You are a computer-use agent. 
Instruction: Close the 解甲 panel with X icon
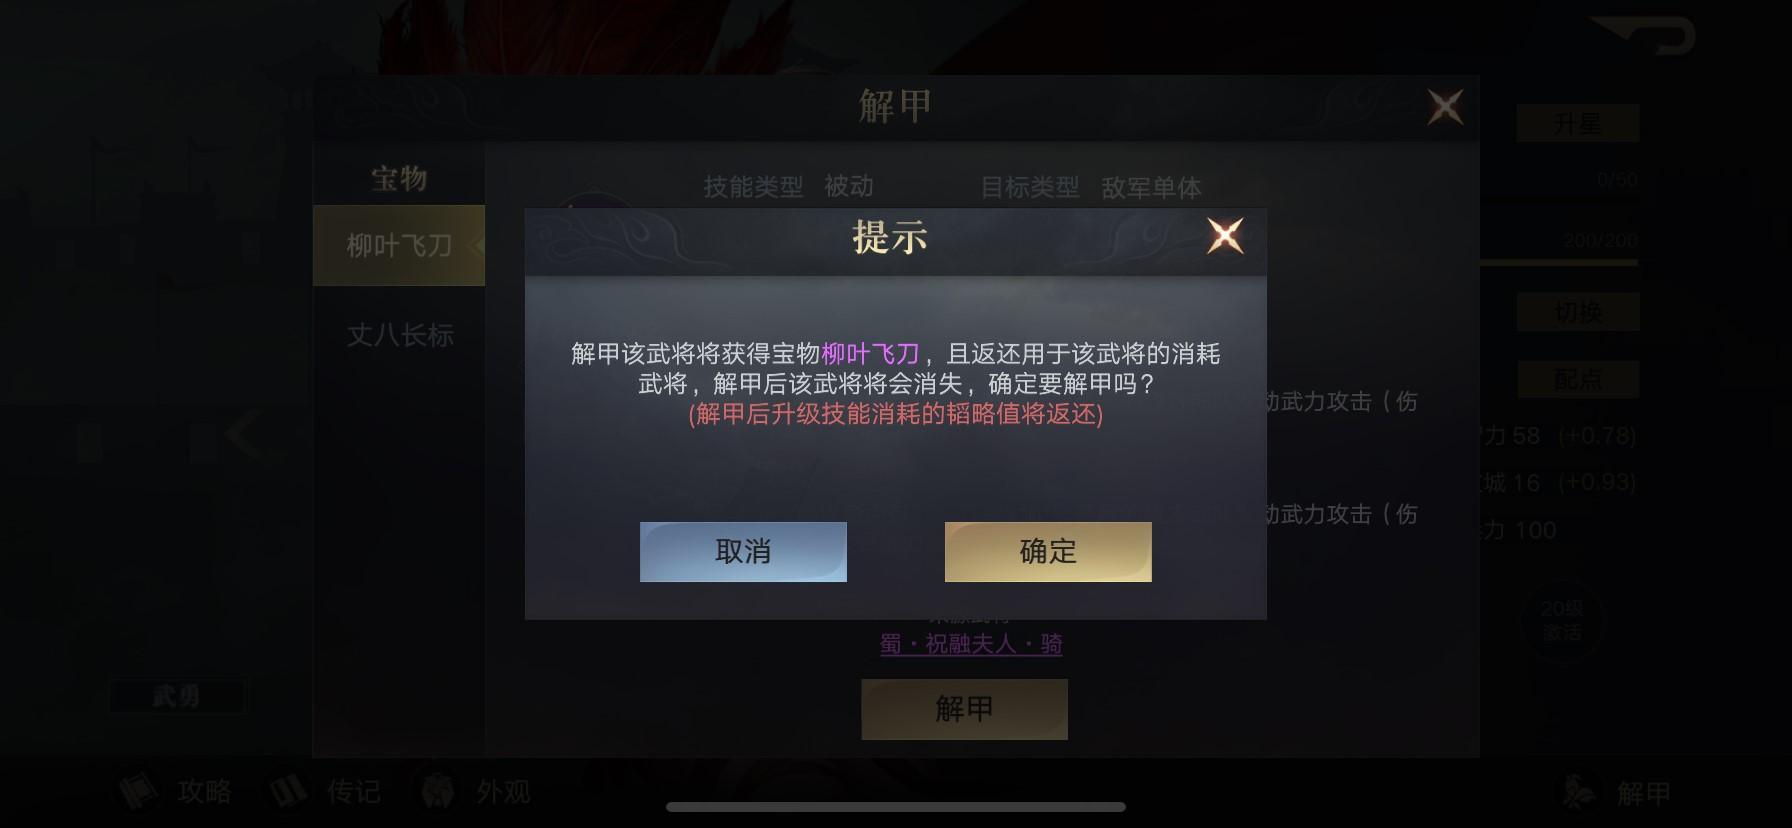click(1445, 107)
